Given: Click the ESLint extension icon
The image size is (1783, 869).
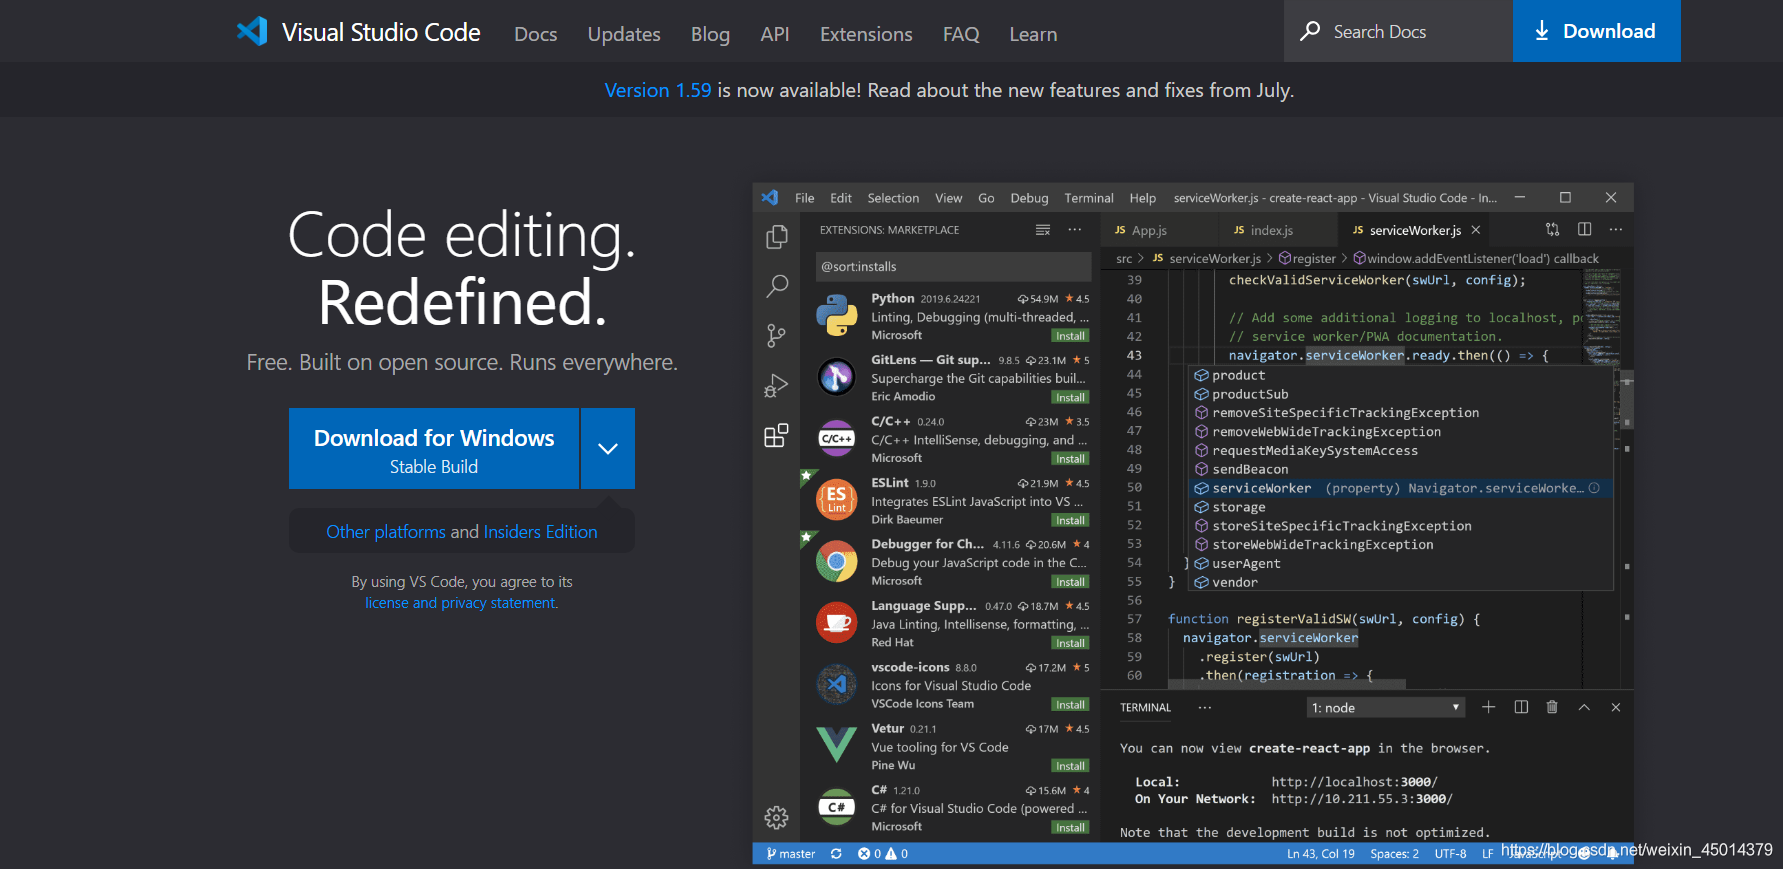Looking at the screenshot, I should 836,498.
